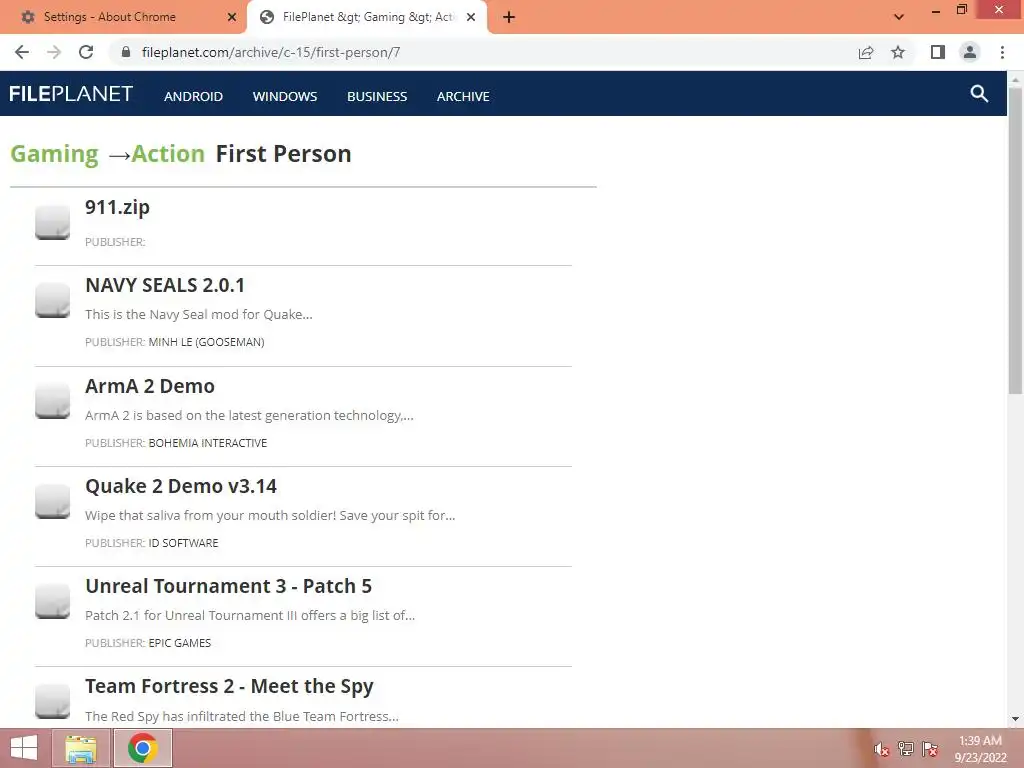Open a new tab with plus button
Screen dimensions: 1024x768
[x=509, y=17]
